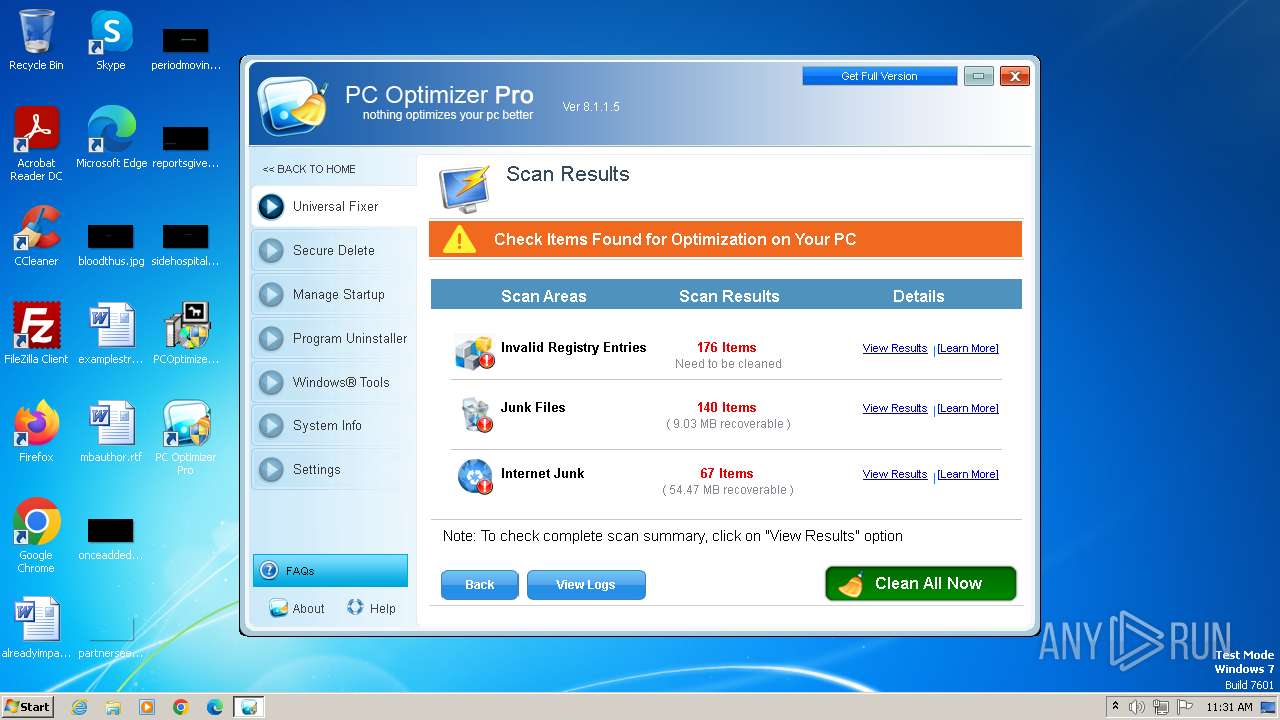Click the 140 Items count

click(x=727, y=408)
